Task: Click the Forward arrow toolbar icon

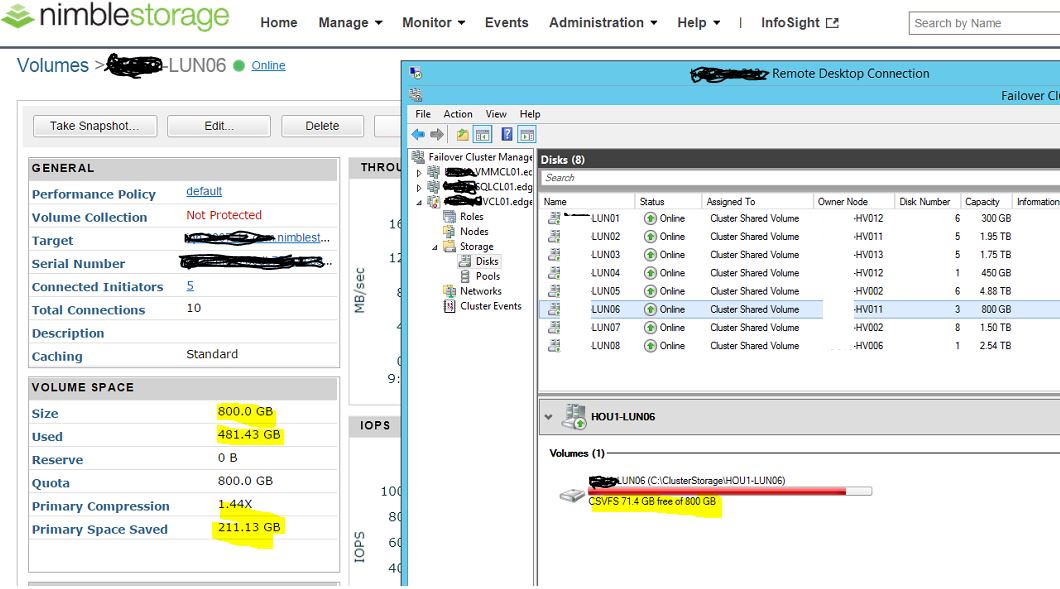Action: coord(437,135)
